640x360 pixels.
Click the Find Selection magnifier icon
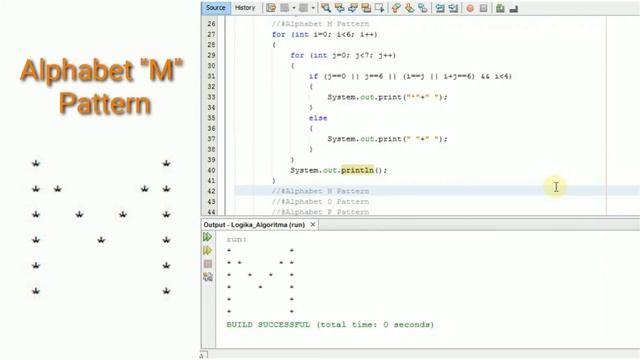click(326, 8)
